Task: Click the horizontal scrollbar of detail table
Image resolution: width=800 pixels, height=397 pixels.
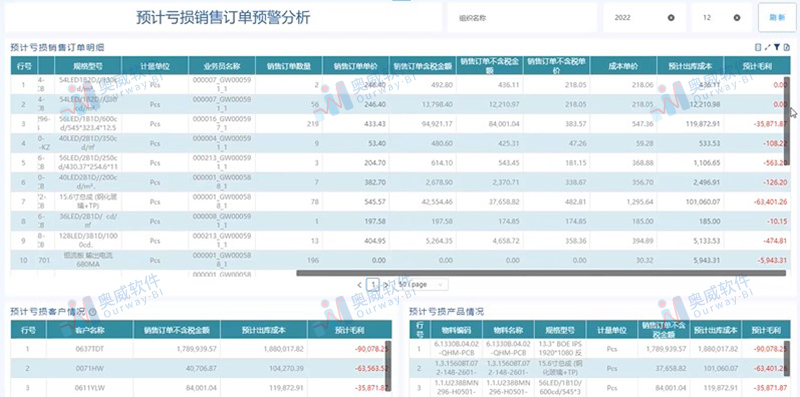Action: (541, 274)
